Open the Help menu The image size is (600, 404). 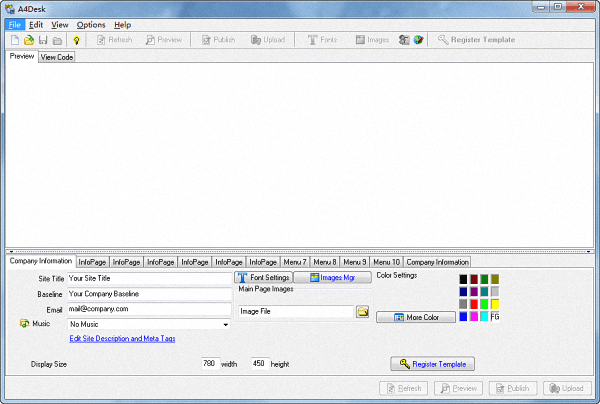(122, 24)
